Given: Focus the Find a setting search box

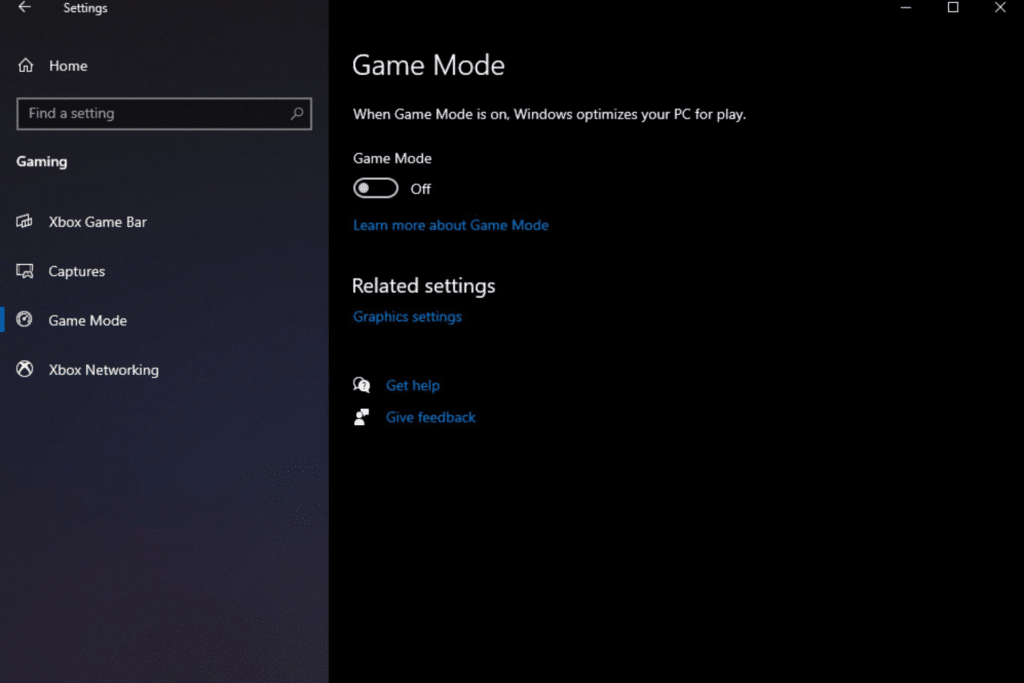Looking at the screenshot, I should (x=164, y=114).
